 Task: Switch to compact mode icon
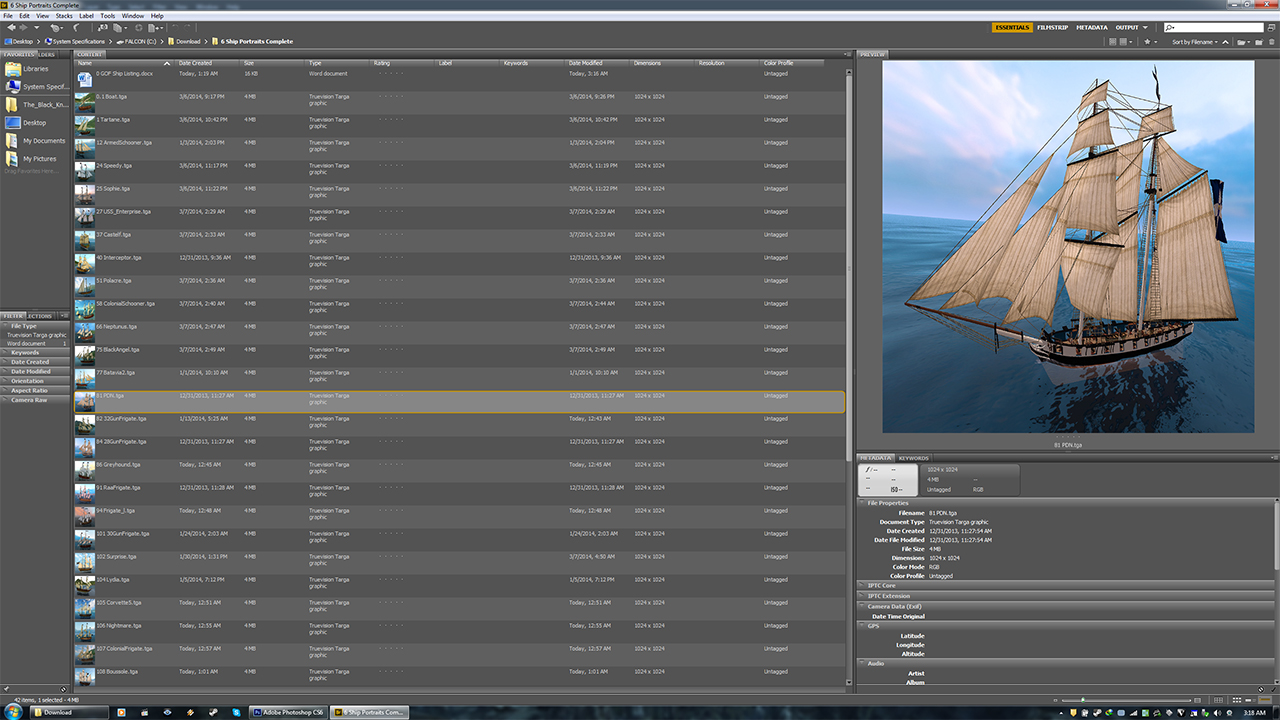1271,27
